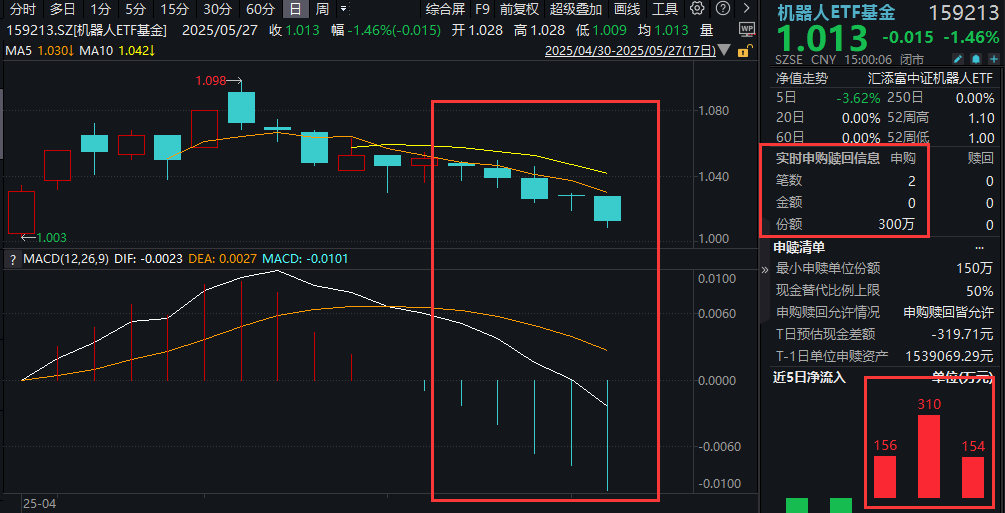Screen dimensions: 1005x513
Task: Click MACD indicator question mark icon
Action: pyautogui.click(x=13, y=260)
